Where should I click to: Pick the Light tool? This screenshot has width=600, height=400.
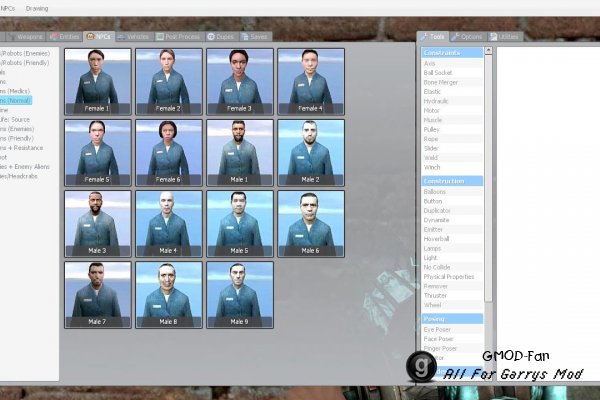tap(452, 258)
